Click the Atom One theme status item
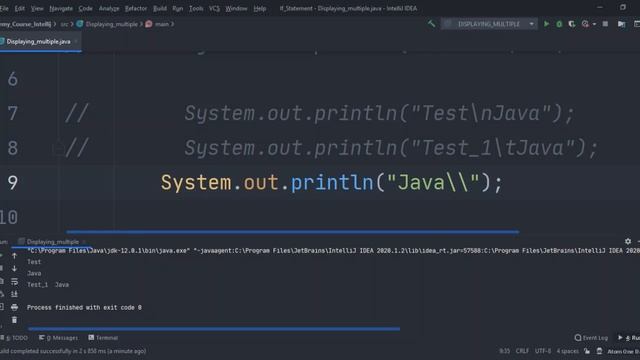This screenshot has width=640, height=360. 623,351
